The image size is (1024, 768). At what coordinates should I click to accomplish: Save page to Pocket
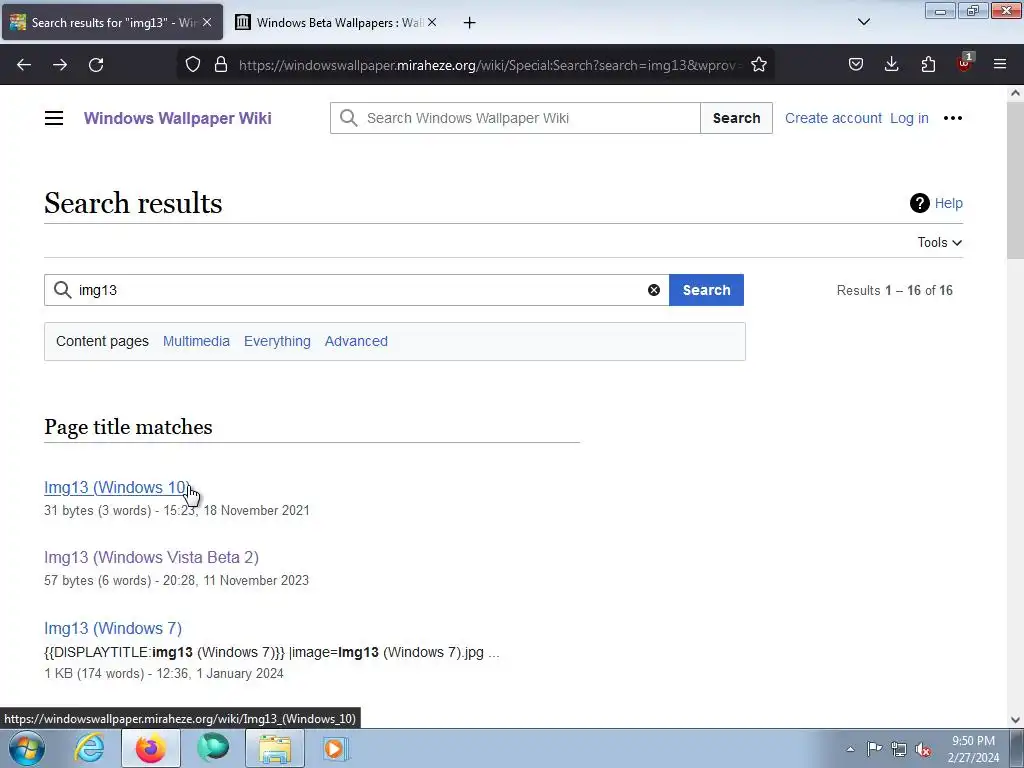tap(856, 65)
